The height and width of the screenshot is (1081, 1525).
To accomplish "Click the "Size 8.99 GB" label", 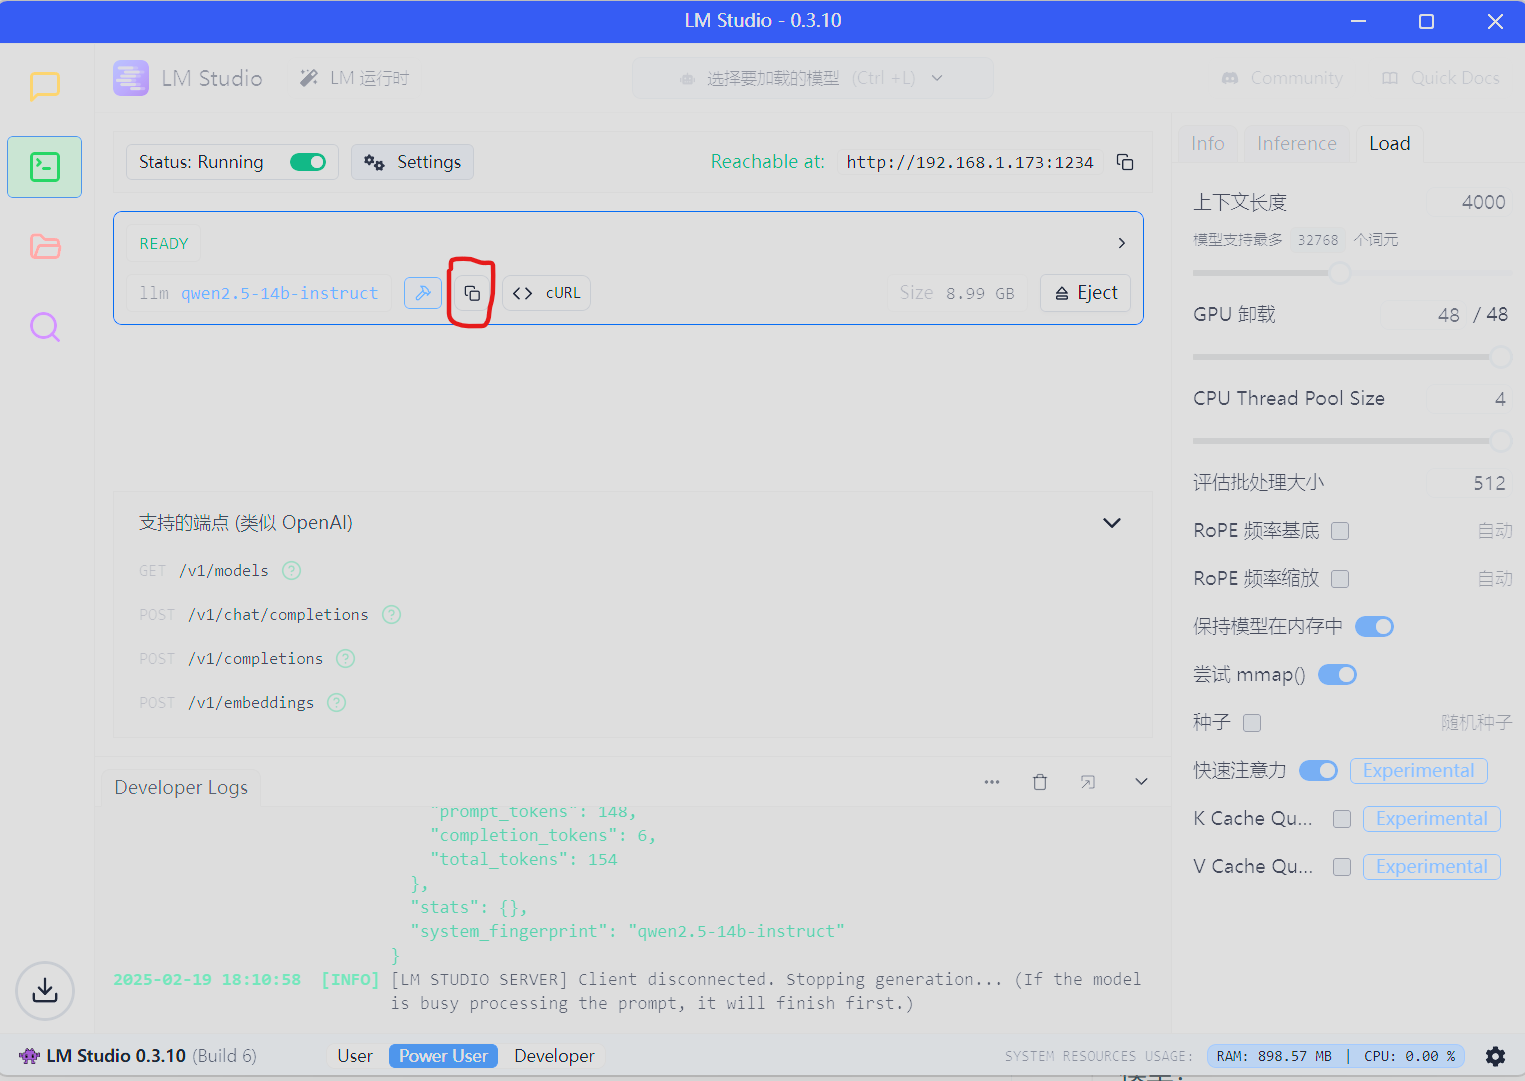I will click(x=957, y=293).
